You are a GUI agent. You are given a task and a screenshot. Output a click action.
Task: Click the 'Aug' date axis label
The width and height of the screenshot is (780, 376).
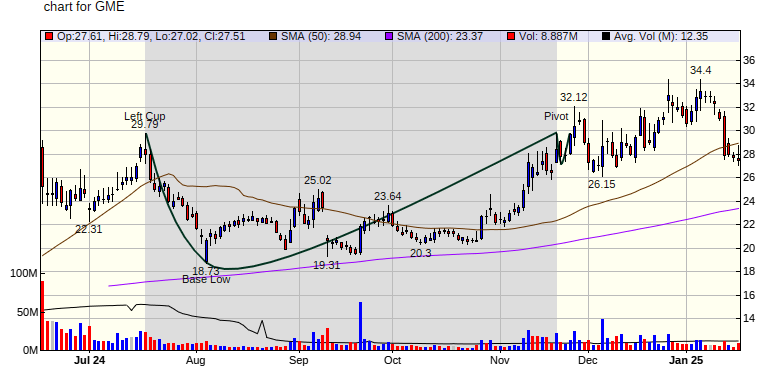(196, 360)
